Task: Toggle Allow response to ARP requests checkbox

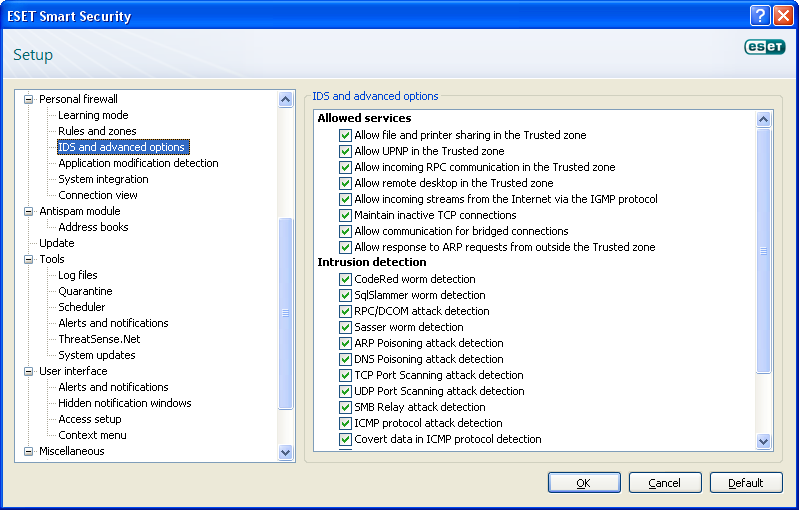Action: (x=345, y=247)
